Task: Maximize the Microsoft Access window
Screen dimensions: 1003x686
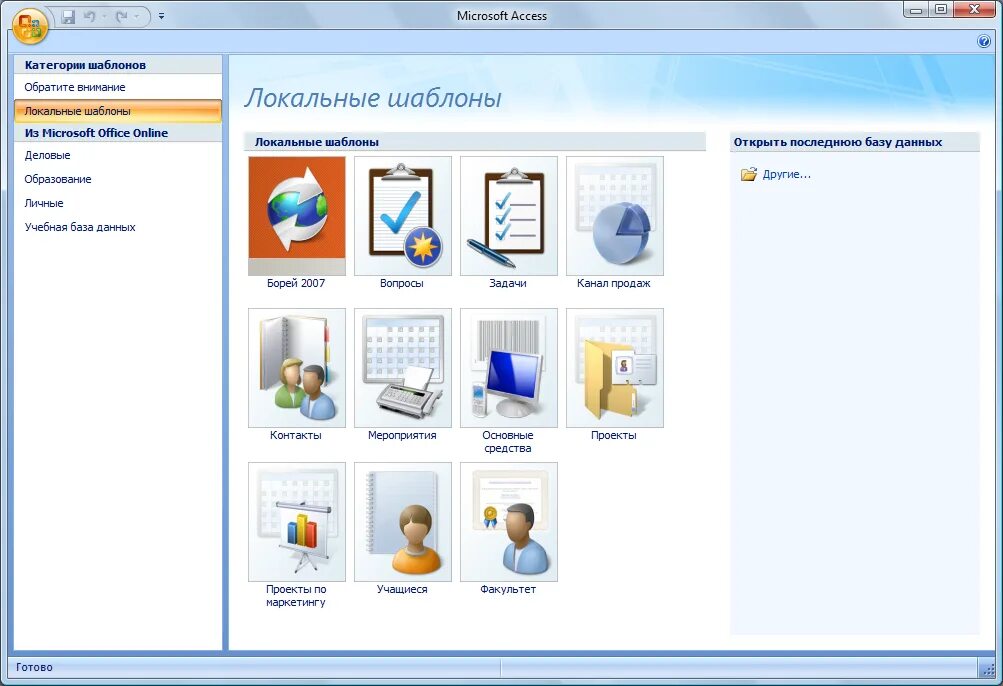Action: click(941, 10)
